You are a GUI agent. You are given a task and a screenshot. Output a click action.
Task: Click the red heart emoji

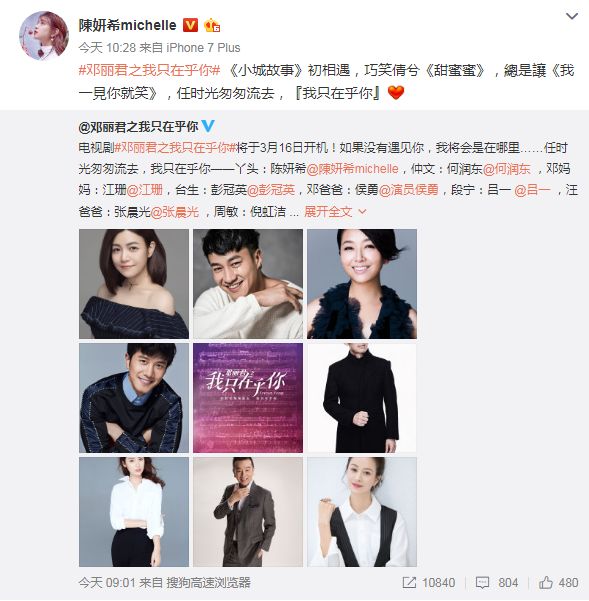(396, 92)
